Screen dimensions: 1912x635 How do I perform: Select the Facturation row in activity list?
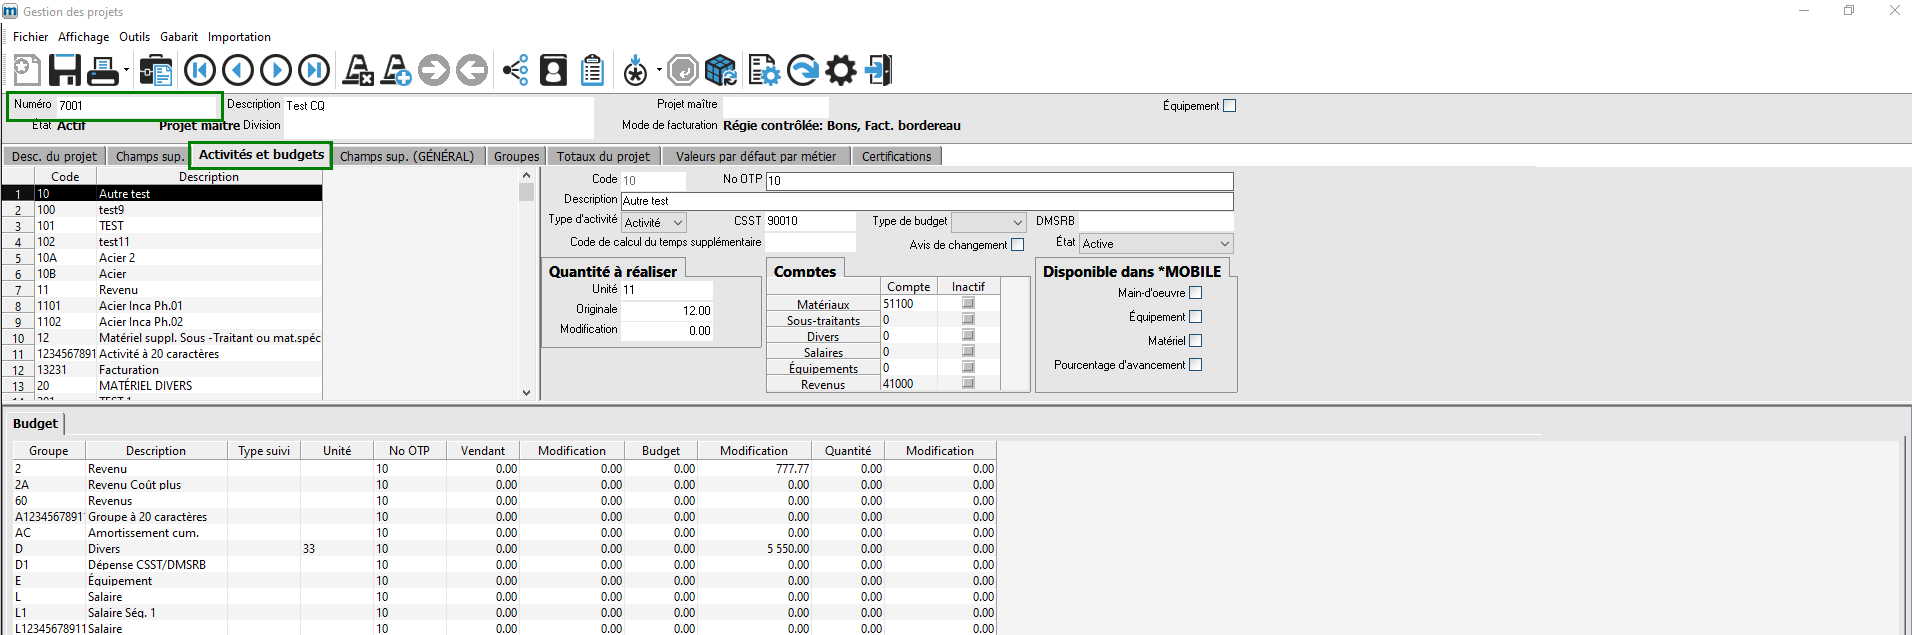(162, 370)
